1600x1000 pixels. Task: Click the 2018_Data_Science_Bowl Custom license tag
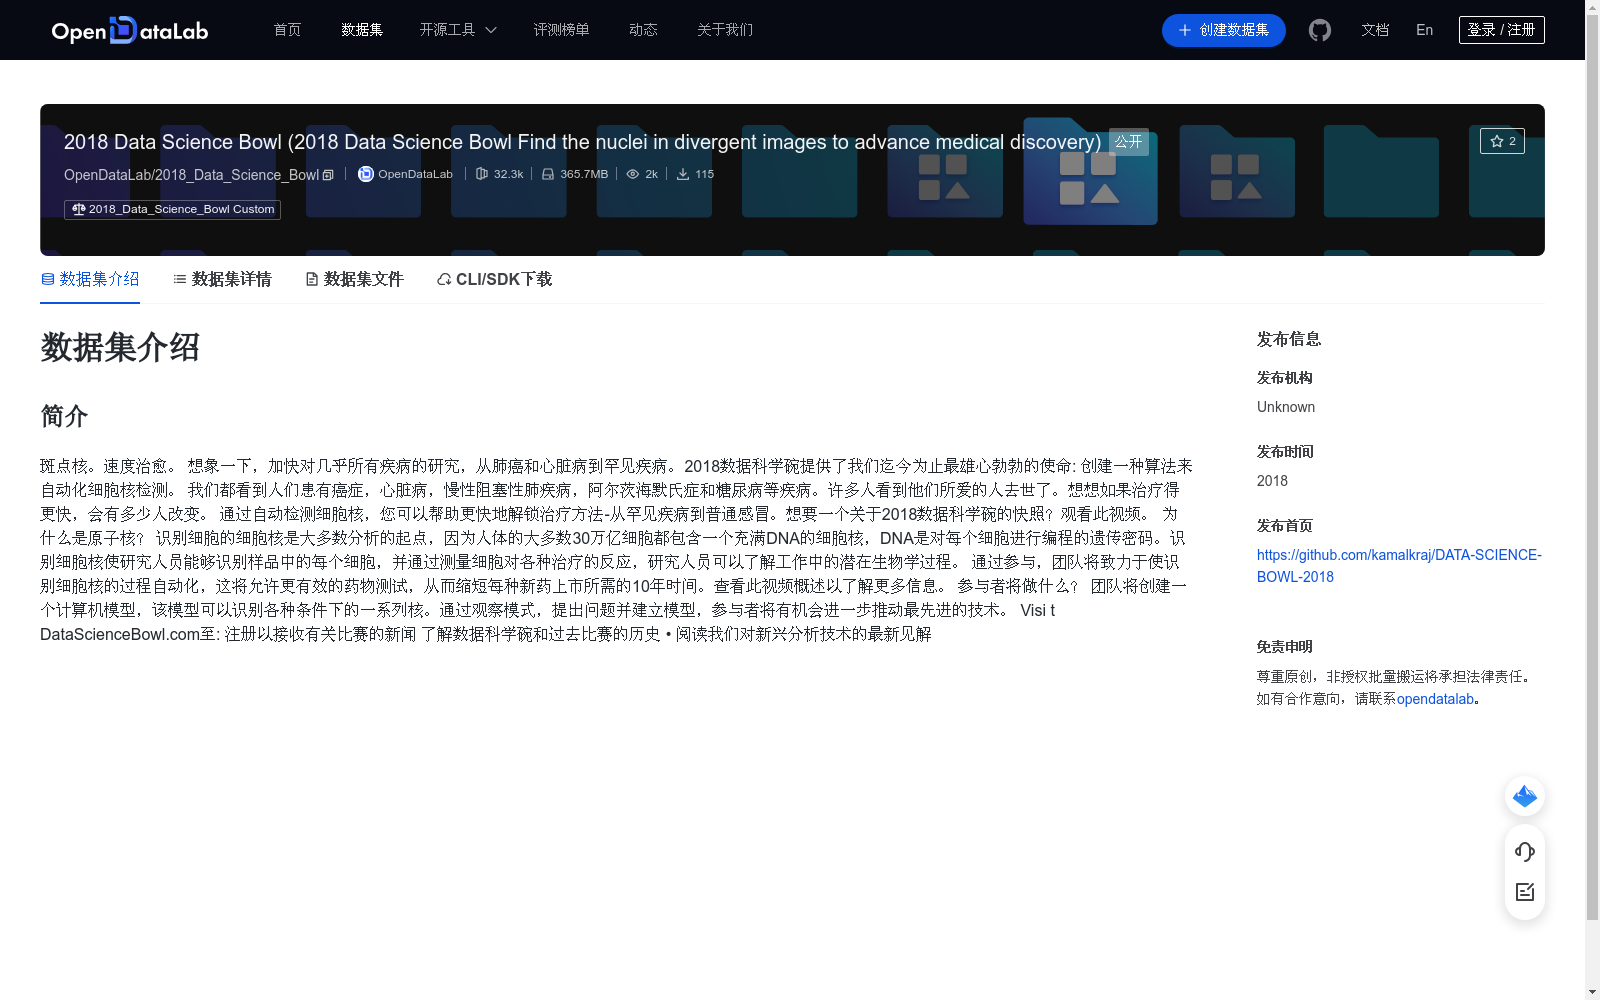tap(172, 209)
